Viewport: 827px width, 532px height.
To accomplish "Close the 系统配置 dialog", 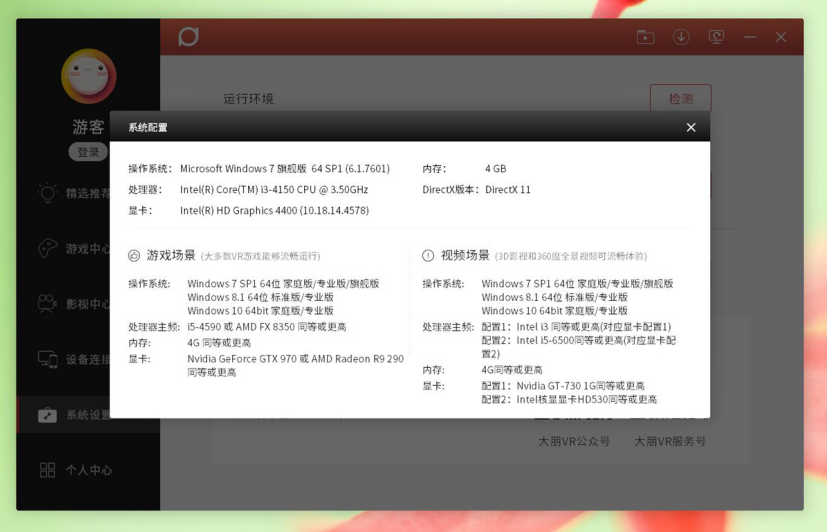I will pos(690,127).
